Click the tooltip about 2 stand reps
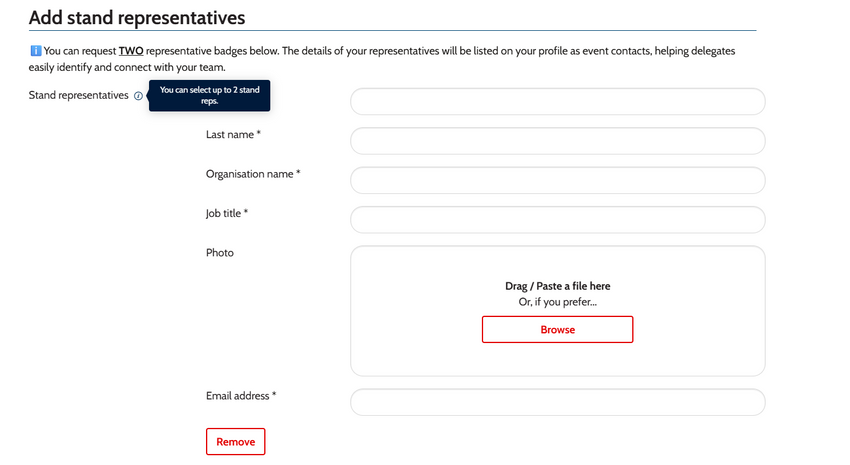 209,95
